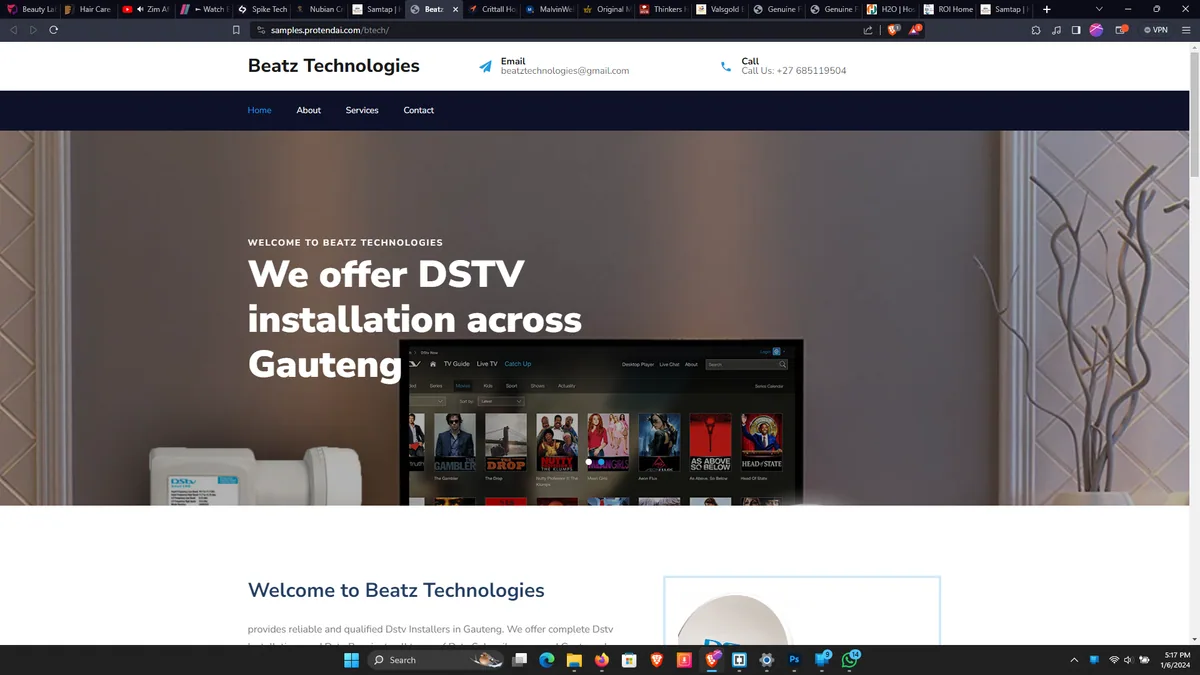Click the paper plane Email icon
The image size is (1200, 675).
486,67
